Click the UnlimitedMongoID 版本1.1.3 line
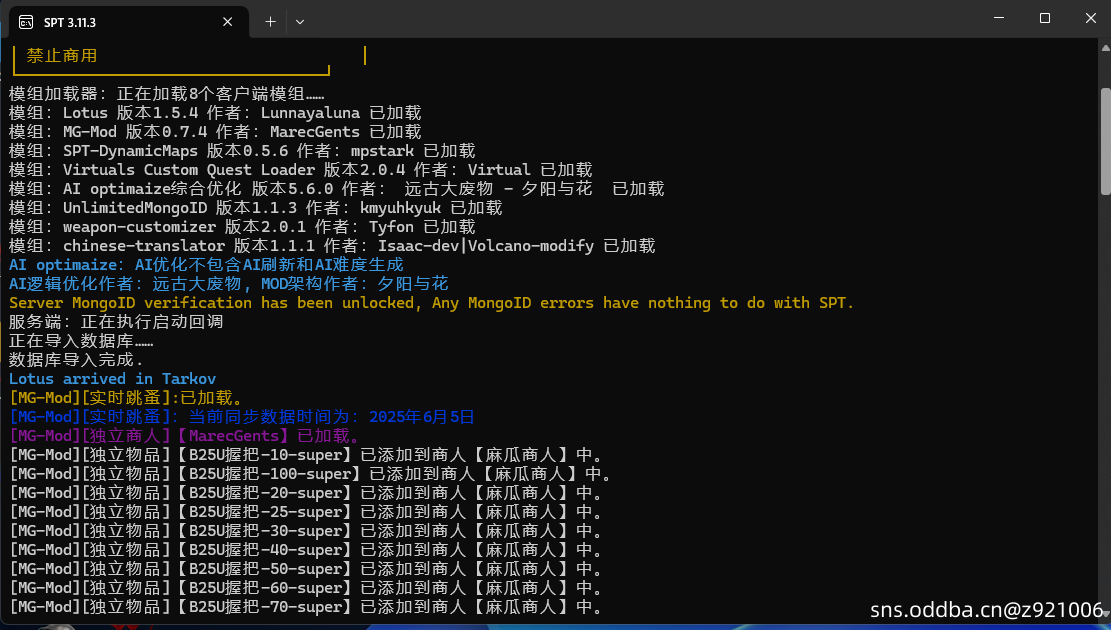The image size is (1111, 630). coord(255,208)
